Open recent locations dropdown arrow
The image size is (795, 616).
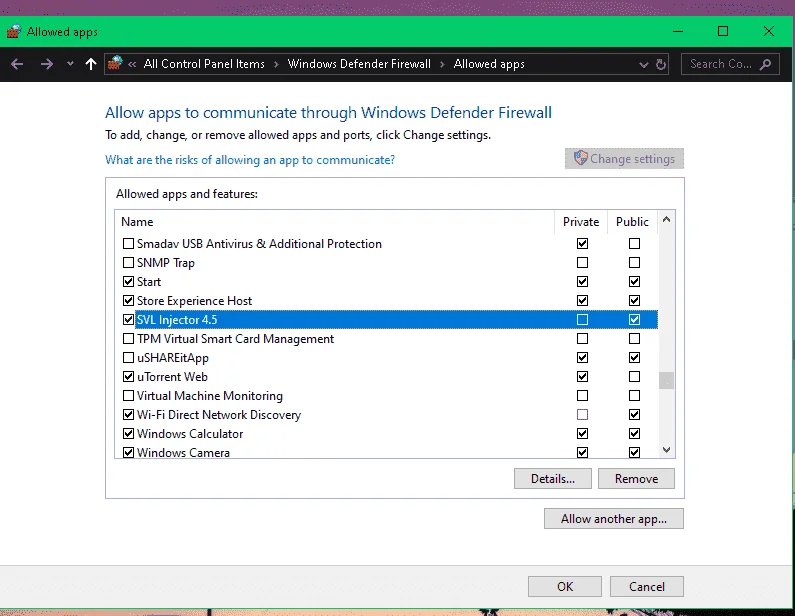[x=70, y=64]
